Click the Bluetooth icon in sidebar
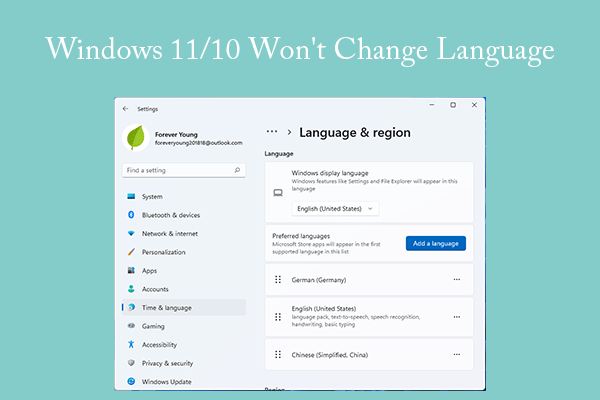600x400 pixels. [x=131, y=215]
